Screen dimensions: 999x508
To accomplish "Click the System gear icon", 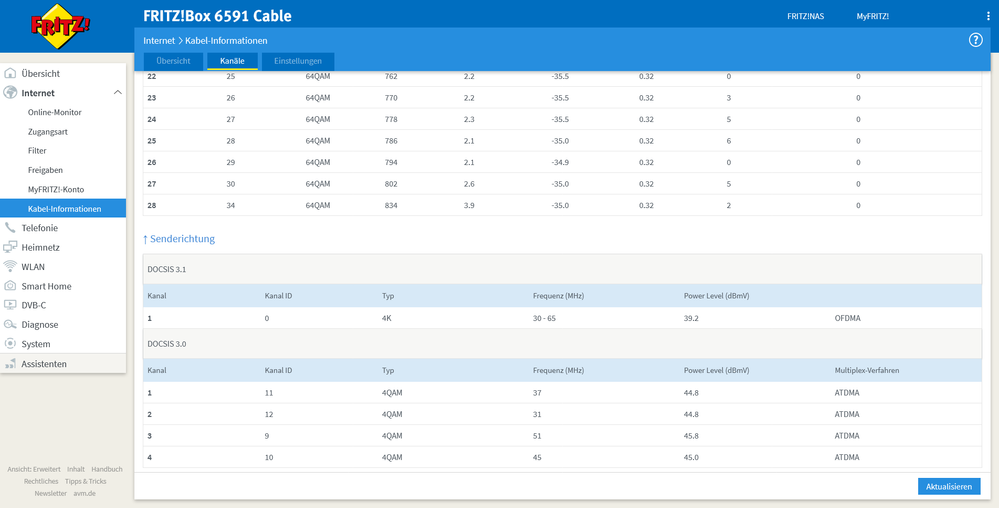I will (x=11, y=344).
